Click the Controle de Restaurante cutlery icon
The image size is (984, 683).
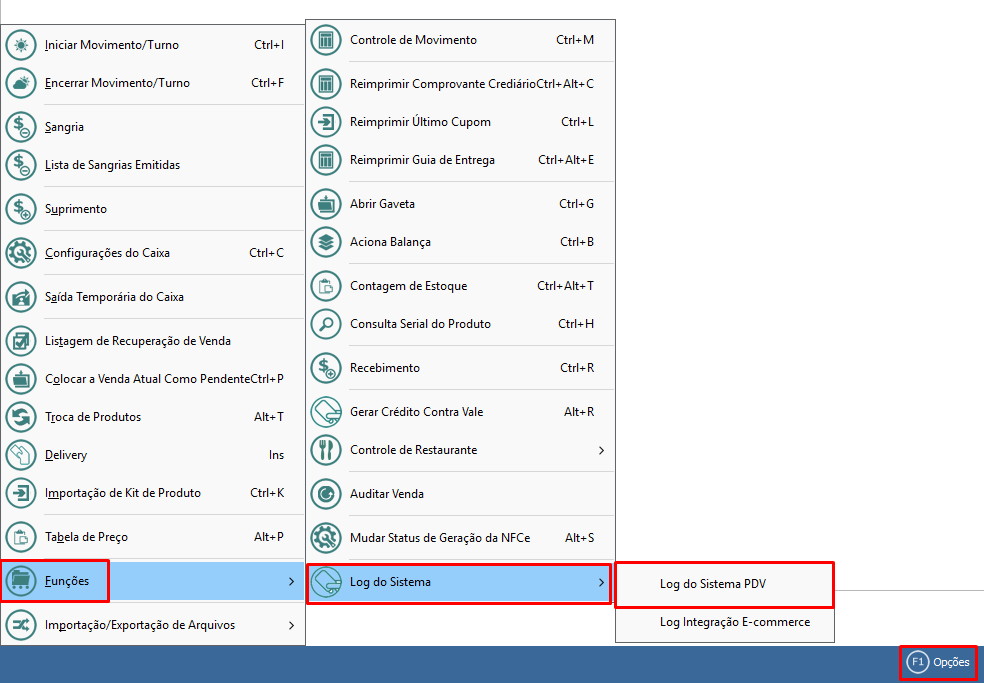326,450
